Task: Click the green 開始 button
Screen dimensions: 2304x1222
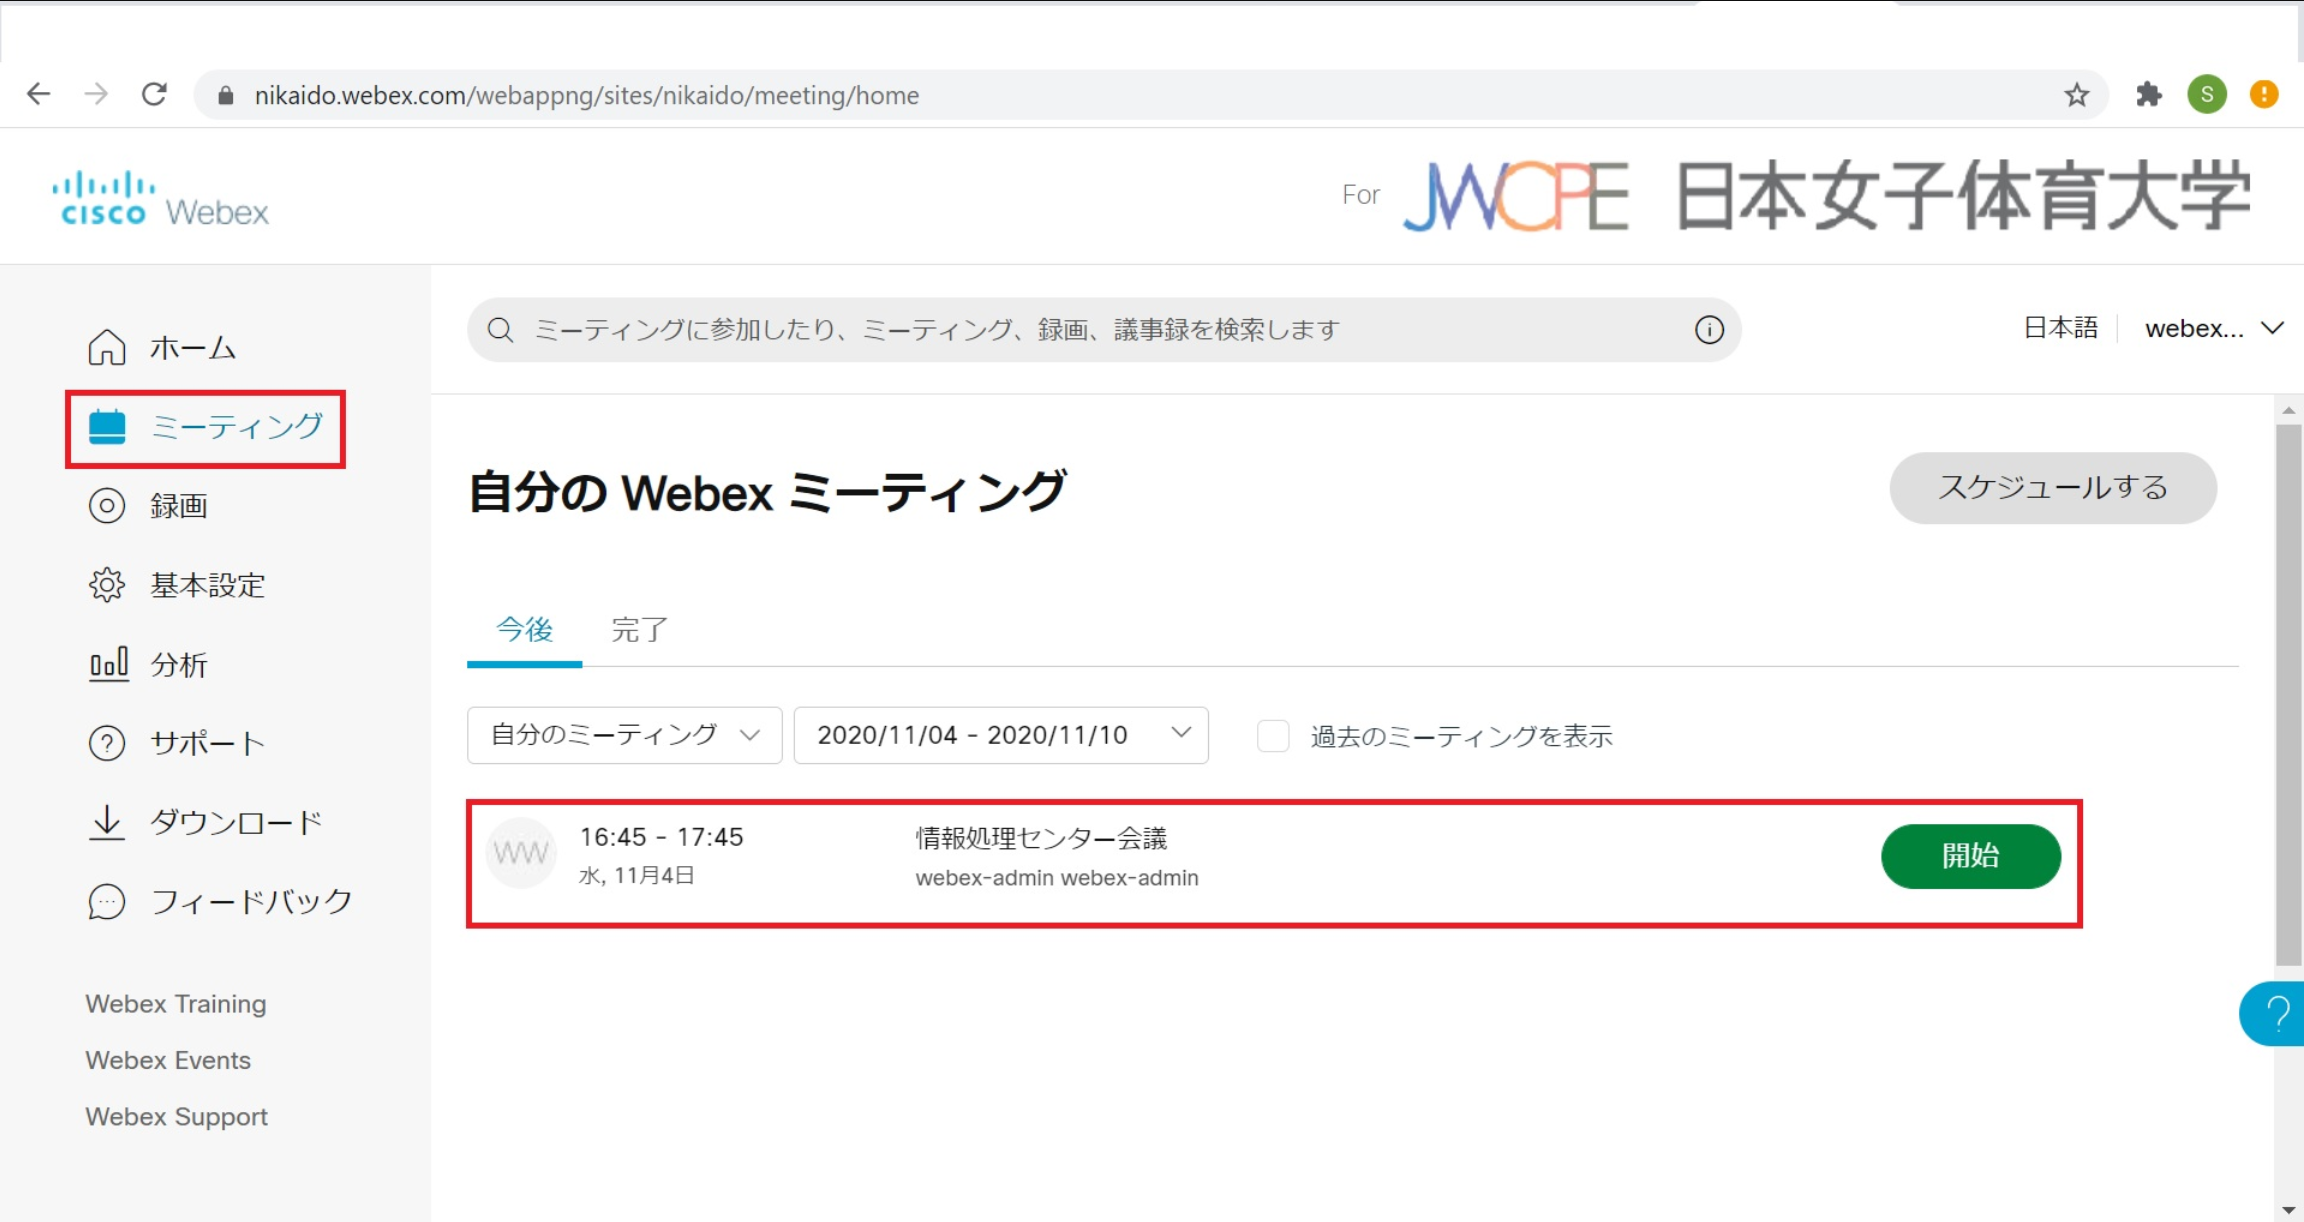Action: click(1971, 856)
